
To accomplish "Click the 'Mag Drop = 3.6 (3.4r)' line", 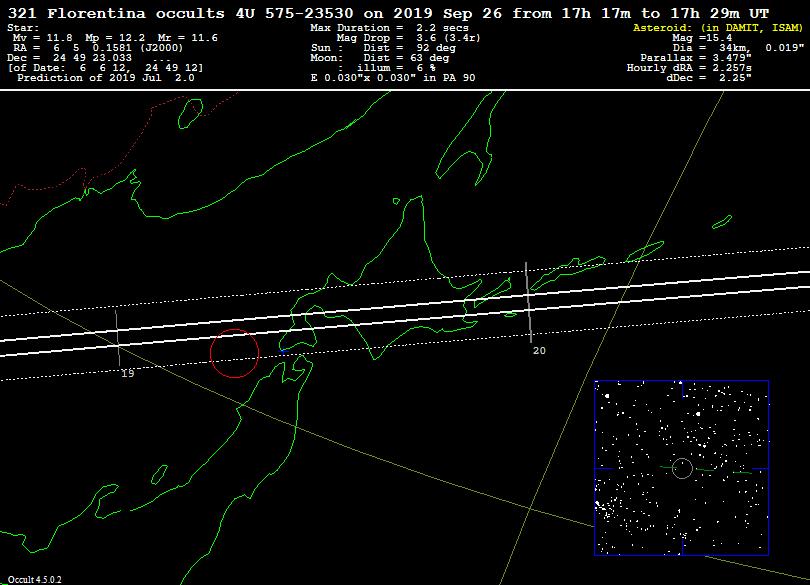I will point(408,38).
